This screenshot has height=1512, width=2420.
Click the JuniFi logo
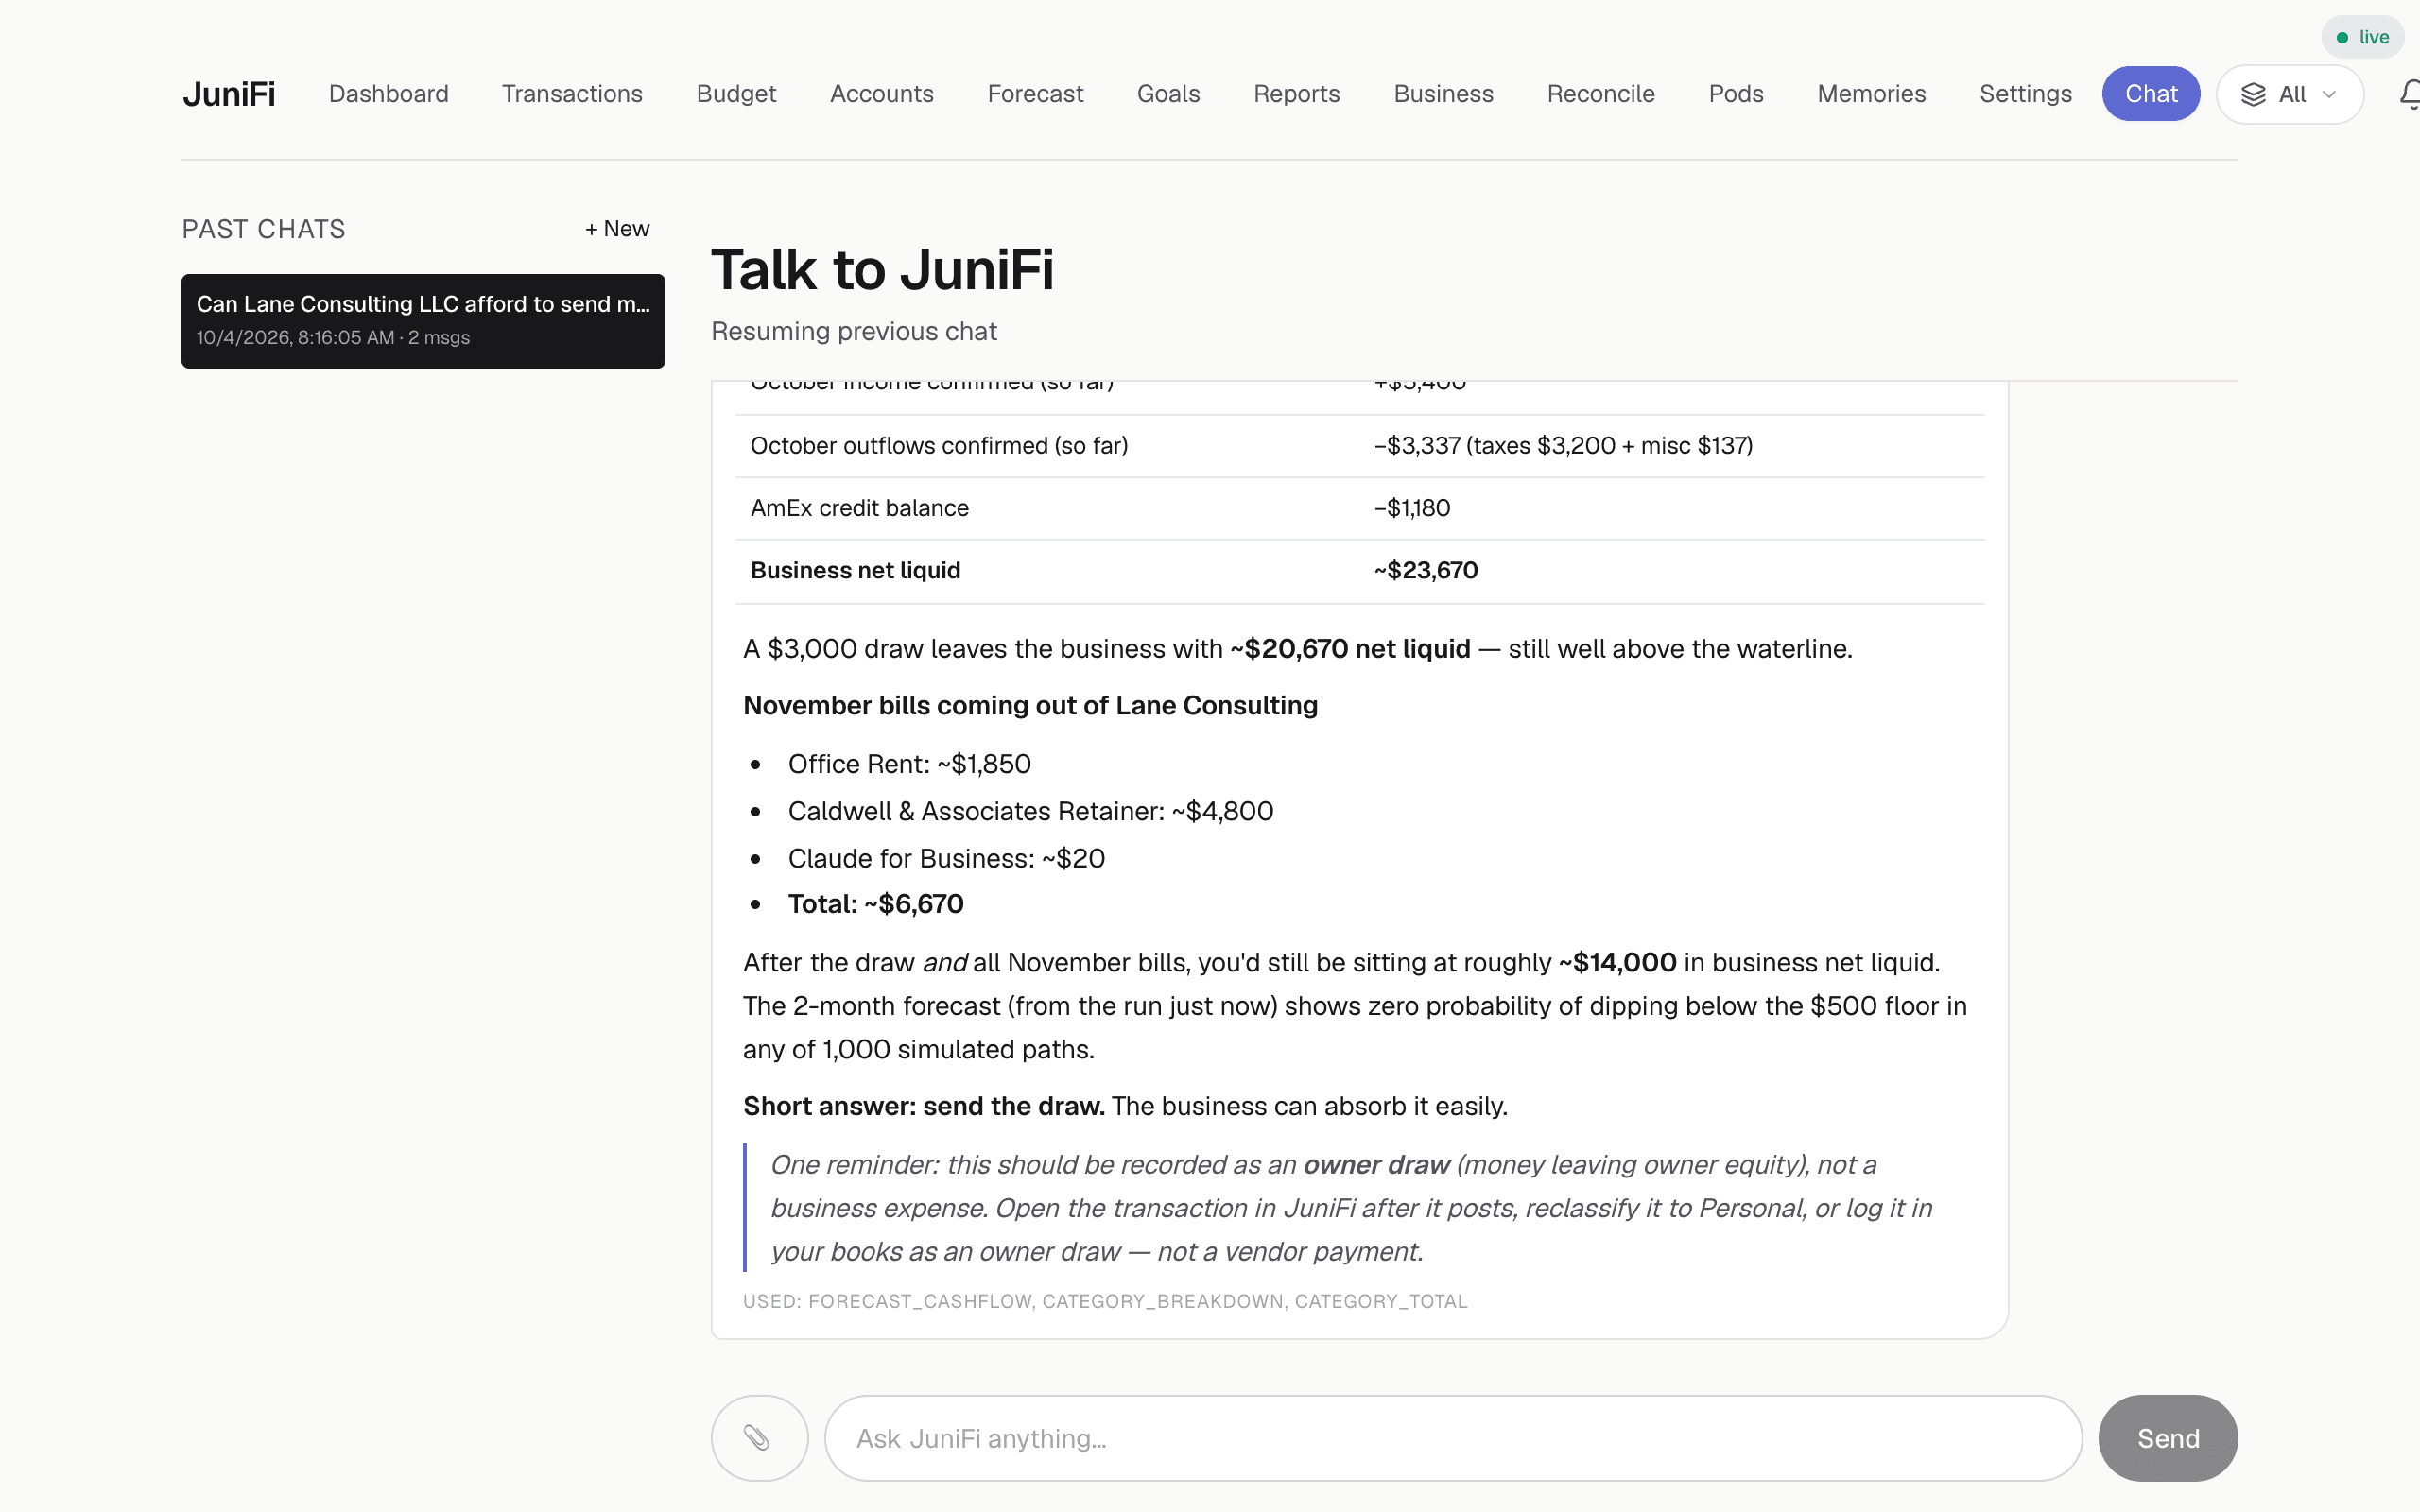pos(228,94)
